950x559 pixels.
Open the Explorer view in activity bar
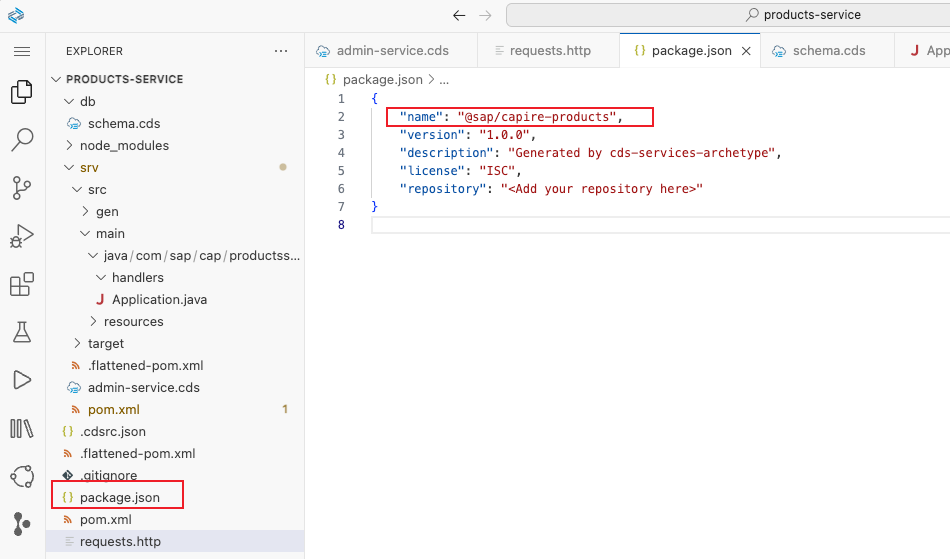coord(21,93)
